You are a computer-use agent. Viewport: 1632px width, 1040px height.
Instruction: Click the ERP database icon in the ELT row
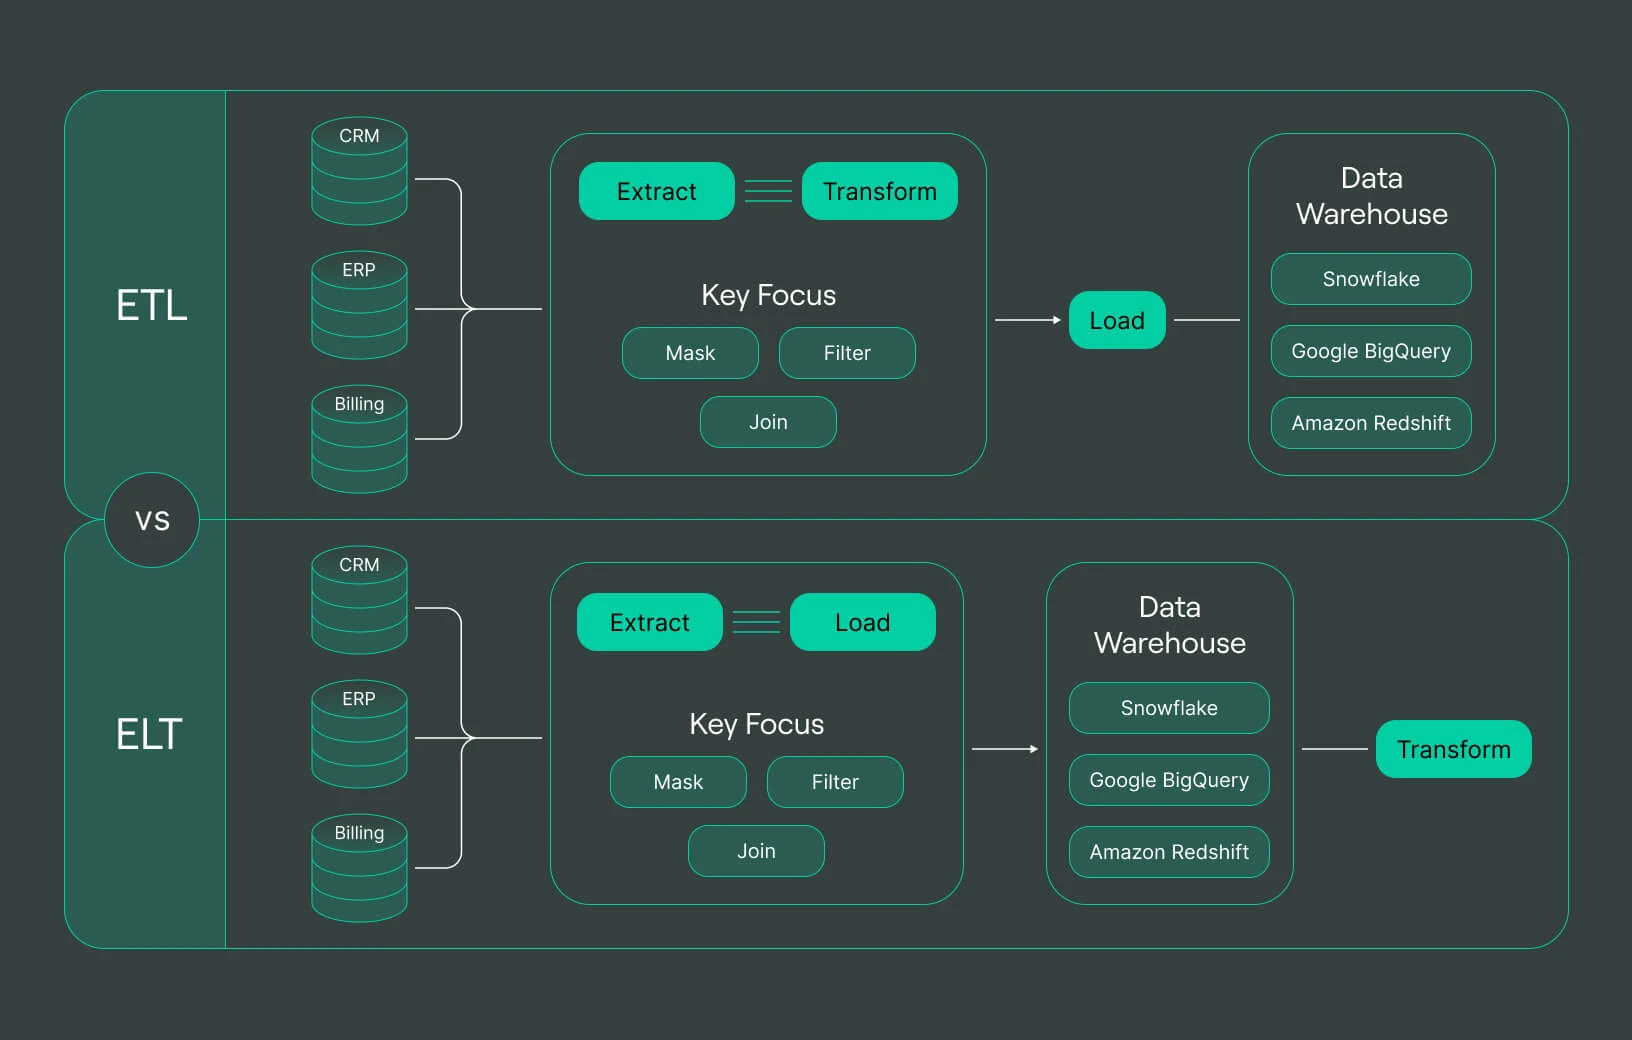pyautogui.click(x=358, y=735)
